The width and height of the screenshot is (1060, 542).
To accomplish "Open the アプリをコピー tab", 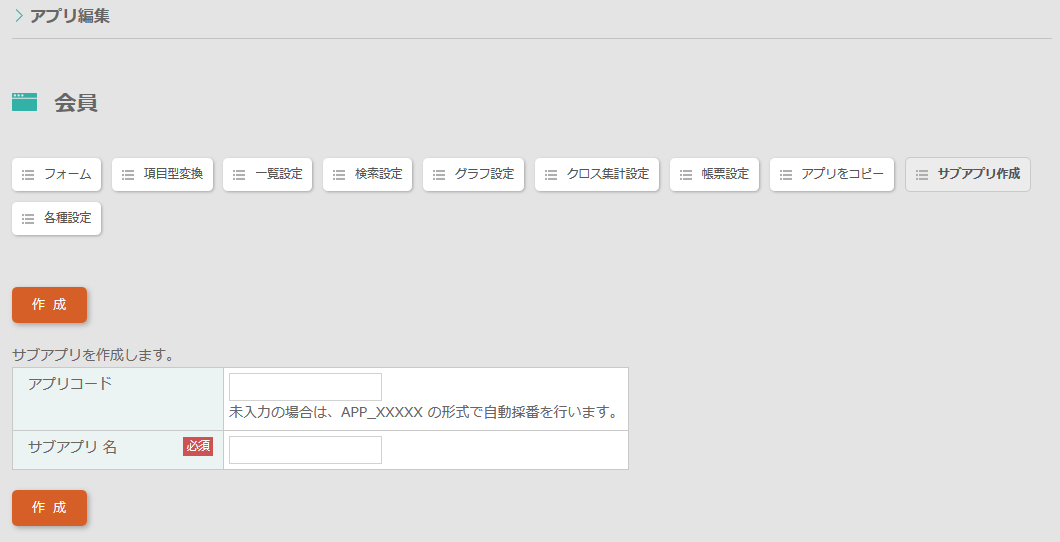I will coord(832,174).
